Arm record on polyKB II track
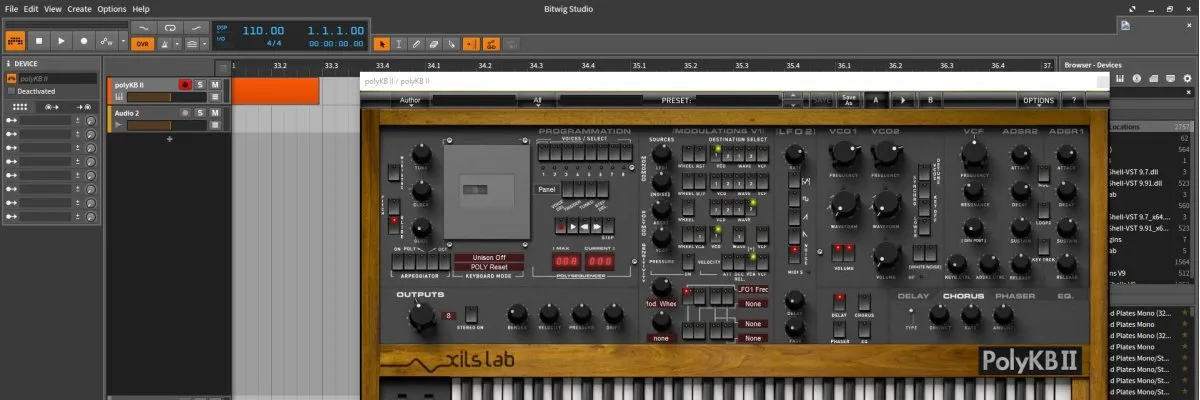 [x=185, y=85]
